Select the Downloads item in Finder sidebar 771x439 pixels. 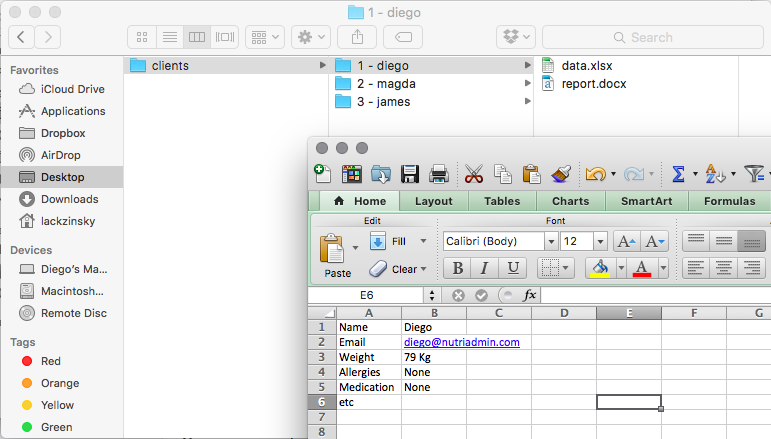click(x=62, y=199)
